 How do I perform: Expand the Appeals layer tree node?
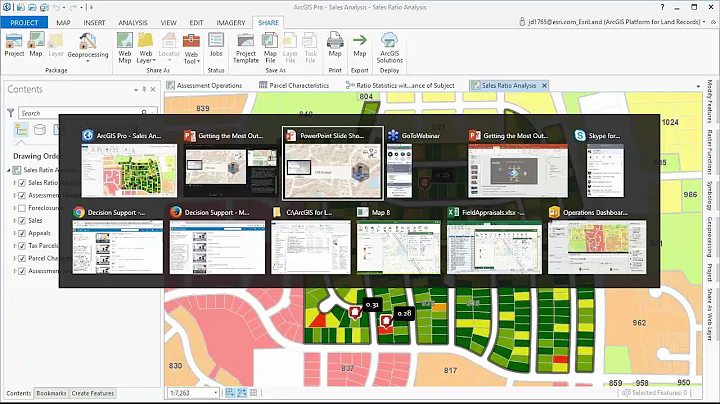15,233
